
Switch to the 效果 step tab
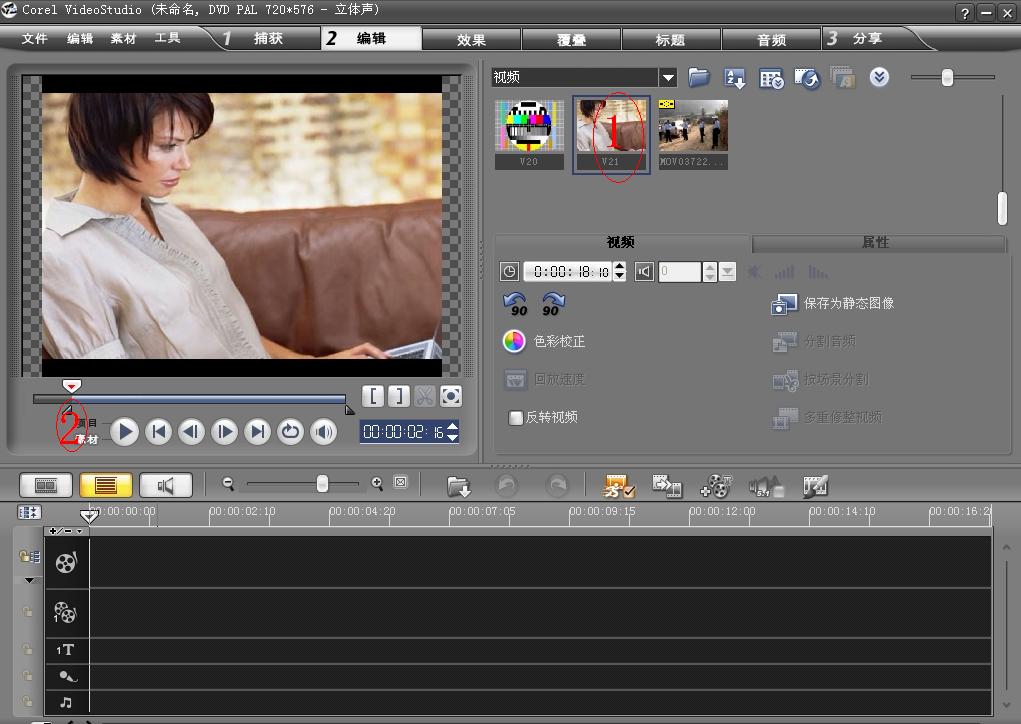click(471, 40)
